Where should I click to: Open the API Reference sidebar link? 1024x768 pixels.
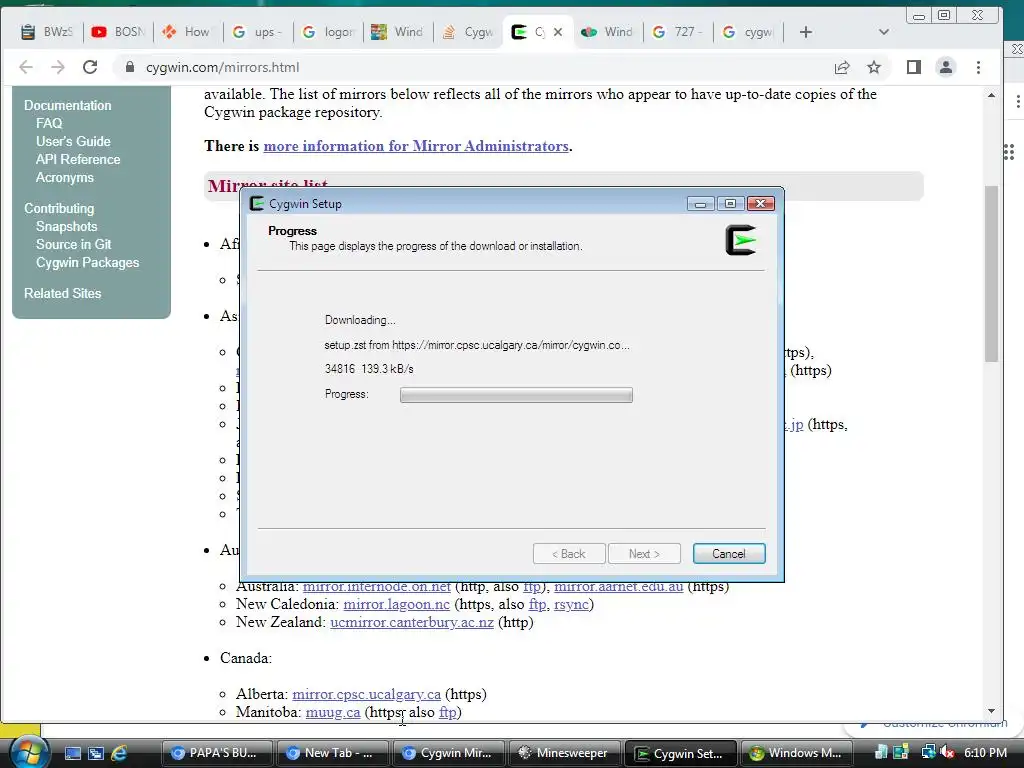click(x=78, y=159)
